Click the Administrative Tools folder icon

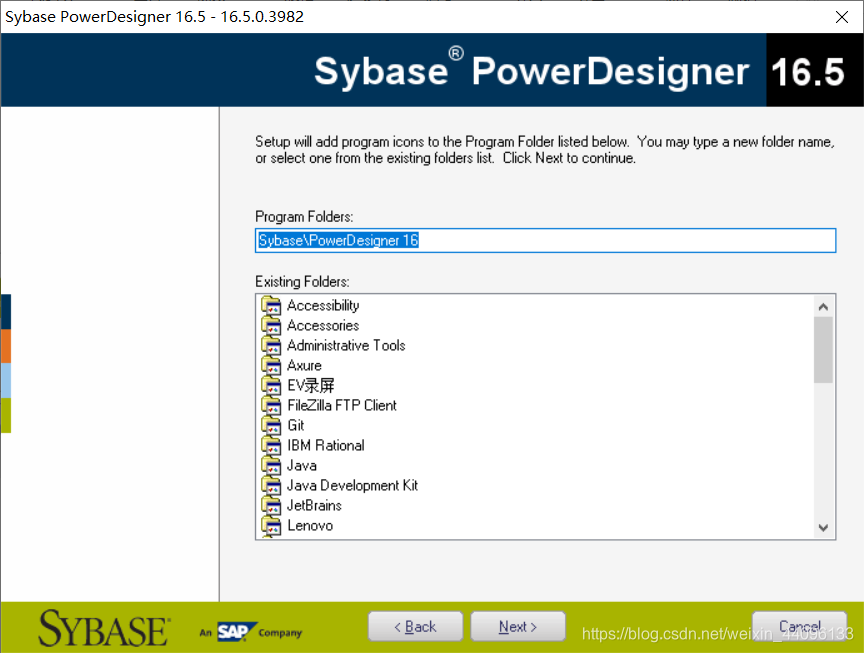(x=271, y=346)
